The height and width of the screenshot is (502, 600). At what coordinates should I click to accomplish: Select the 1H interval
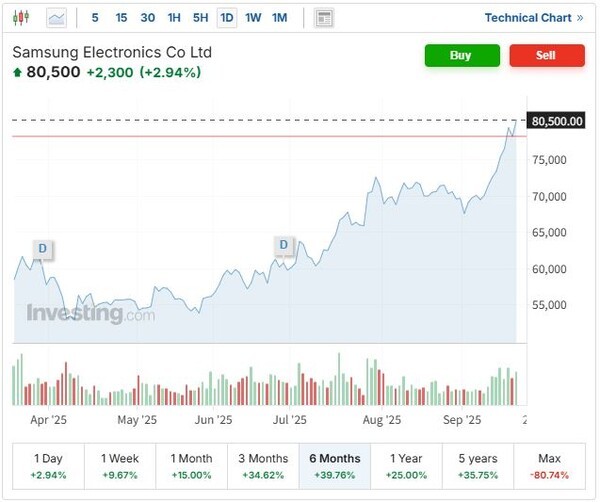(x=174, y=18)
